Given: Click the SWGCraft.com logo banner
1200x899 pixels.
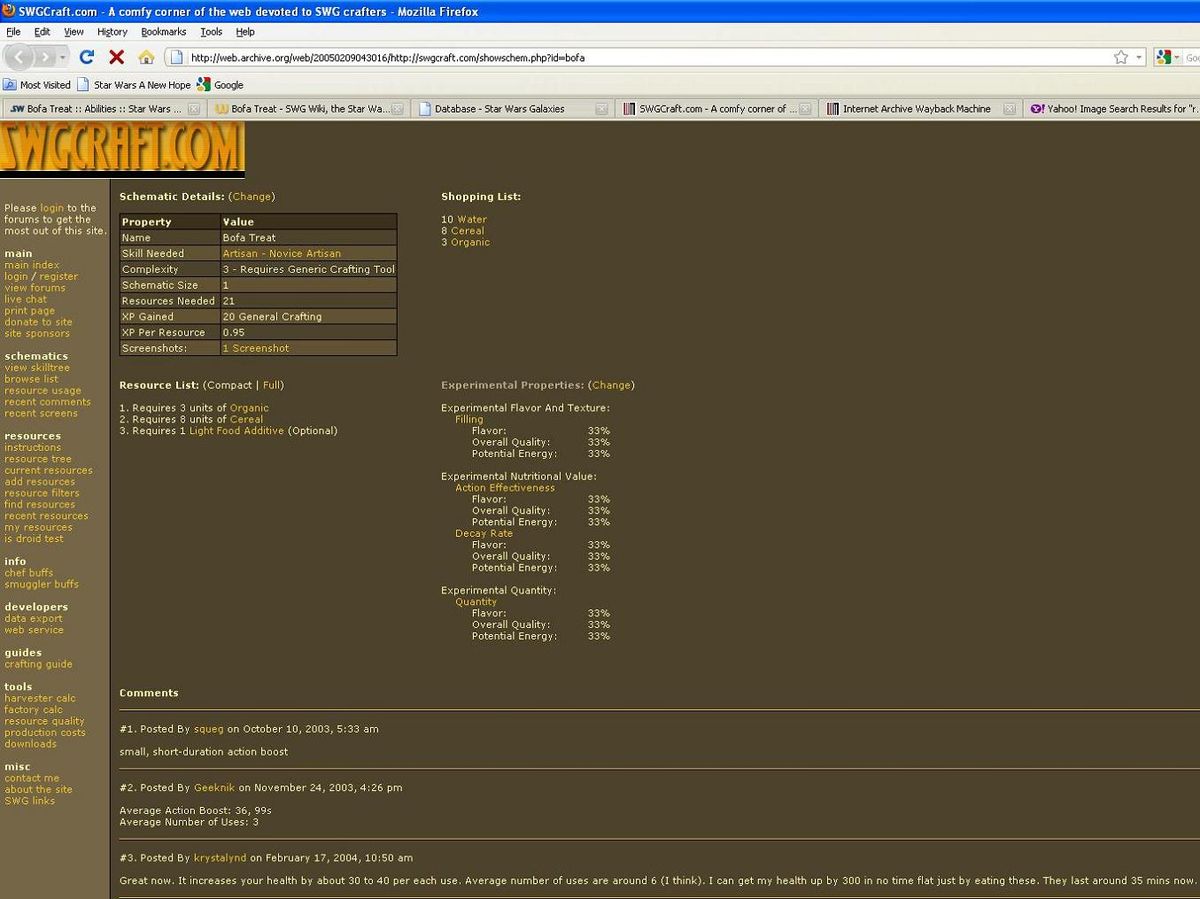Looking at the screenshot, I should pyautogui.click(x=122, y=149).
